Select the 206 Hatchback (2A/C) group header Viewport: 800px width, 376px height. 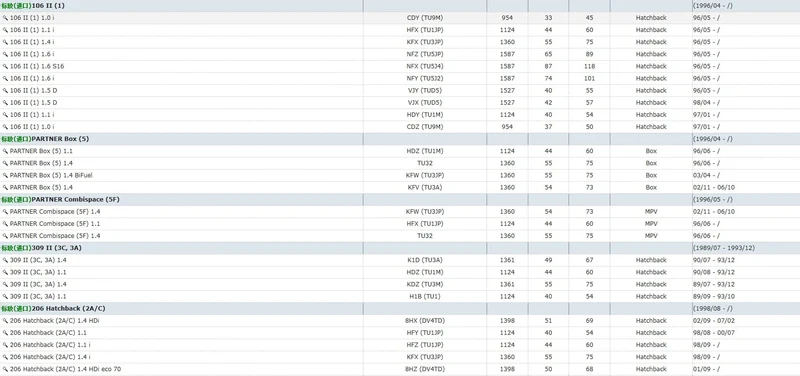pos(54,309)
